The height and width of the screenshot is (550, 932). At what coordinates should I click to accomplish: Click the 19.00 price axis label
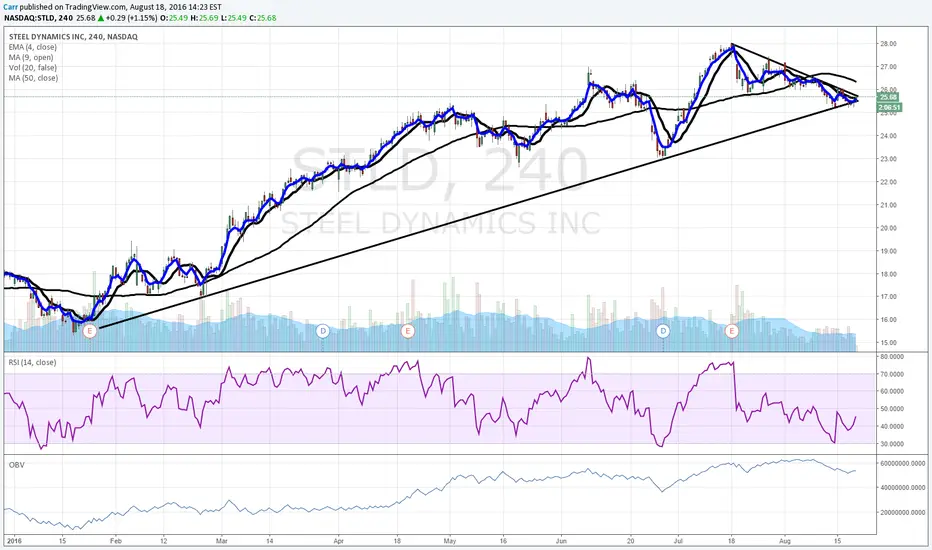coord(888,251)
